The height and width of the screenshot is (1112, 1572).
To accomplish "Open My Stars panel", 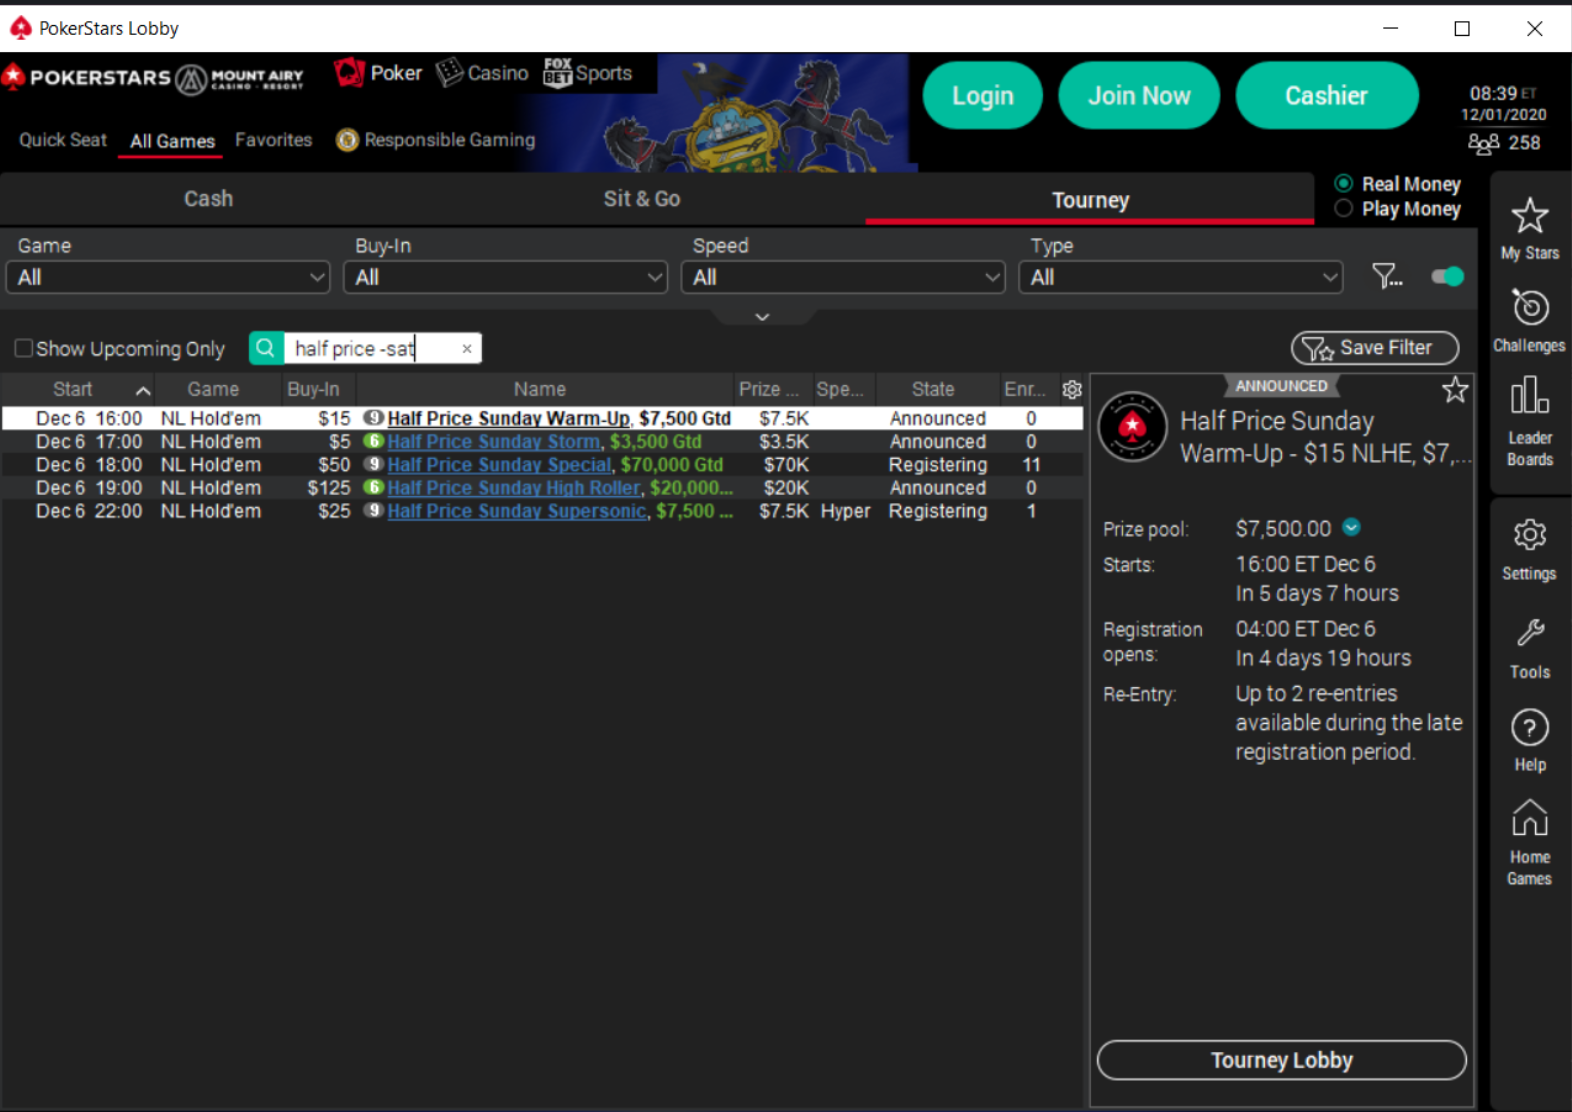I will 1529,228.
